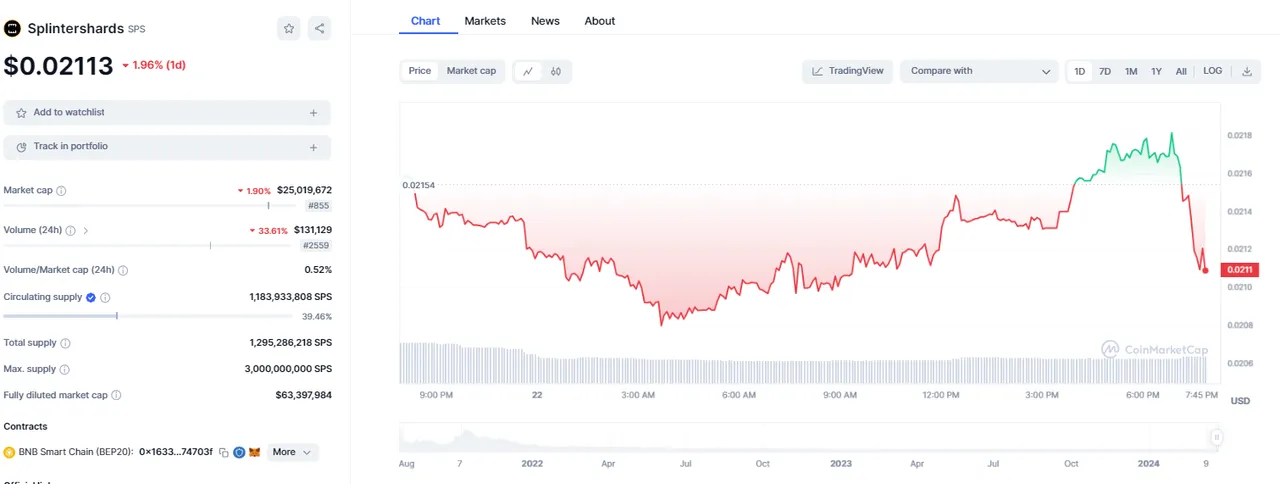Track Splintershards in portfolio
The height and width of the screenshot is (484, 1280).
pos(167,147)
